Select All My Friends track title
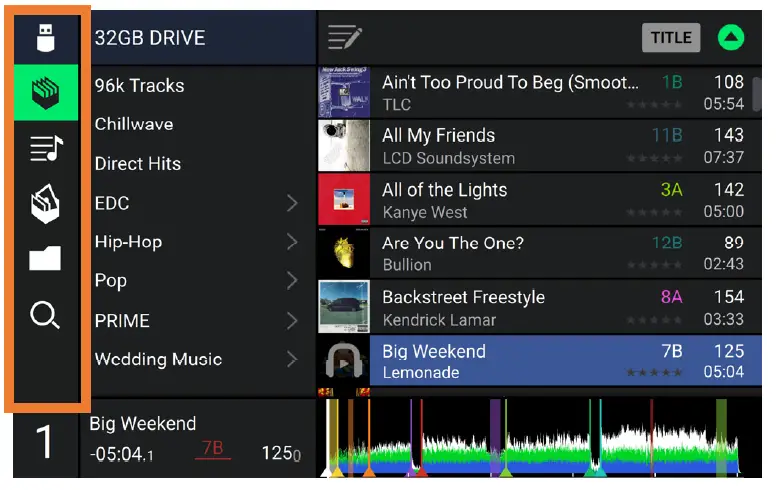The height and width of the screenshot is (490, 778). click(439, 135)
